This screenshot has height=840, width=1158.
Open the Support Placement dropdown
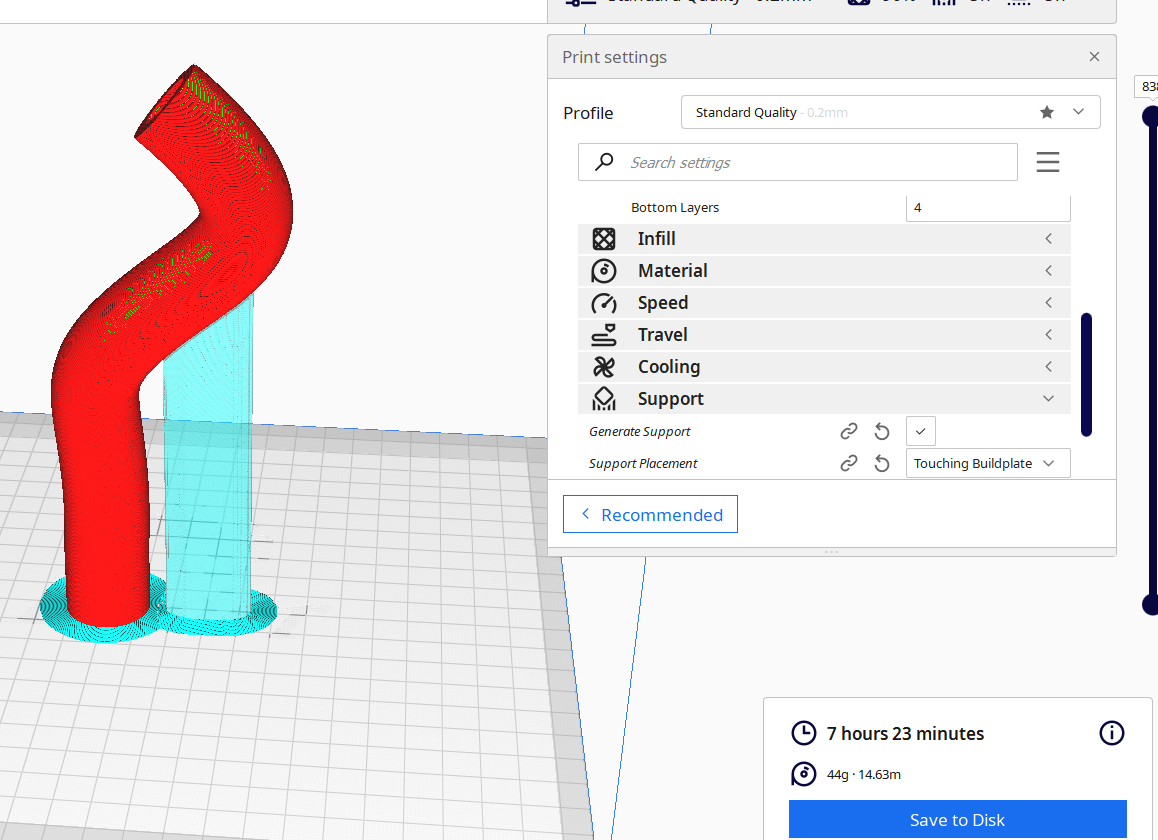coord(987,463)
